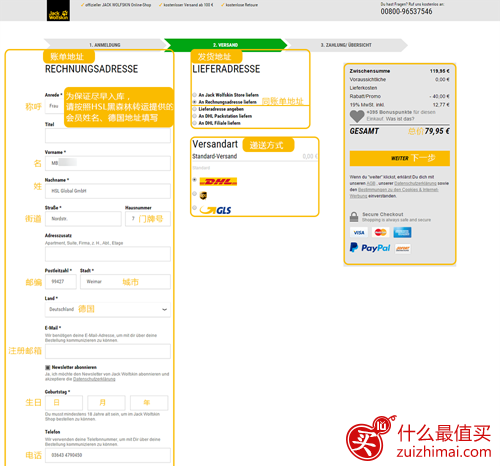This screenshot has width=500, height=466.
Task: Go to step 3. Zahlung/Übersicht
Action: coord(346,45)
